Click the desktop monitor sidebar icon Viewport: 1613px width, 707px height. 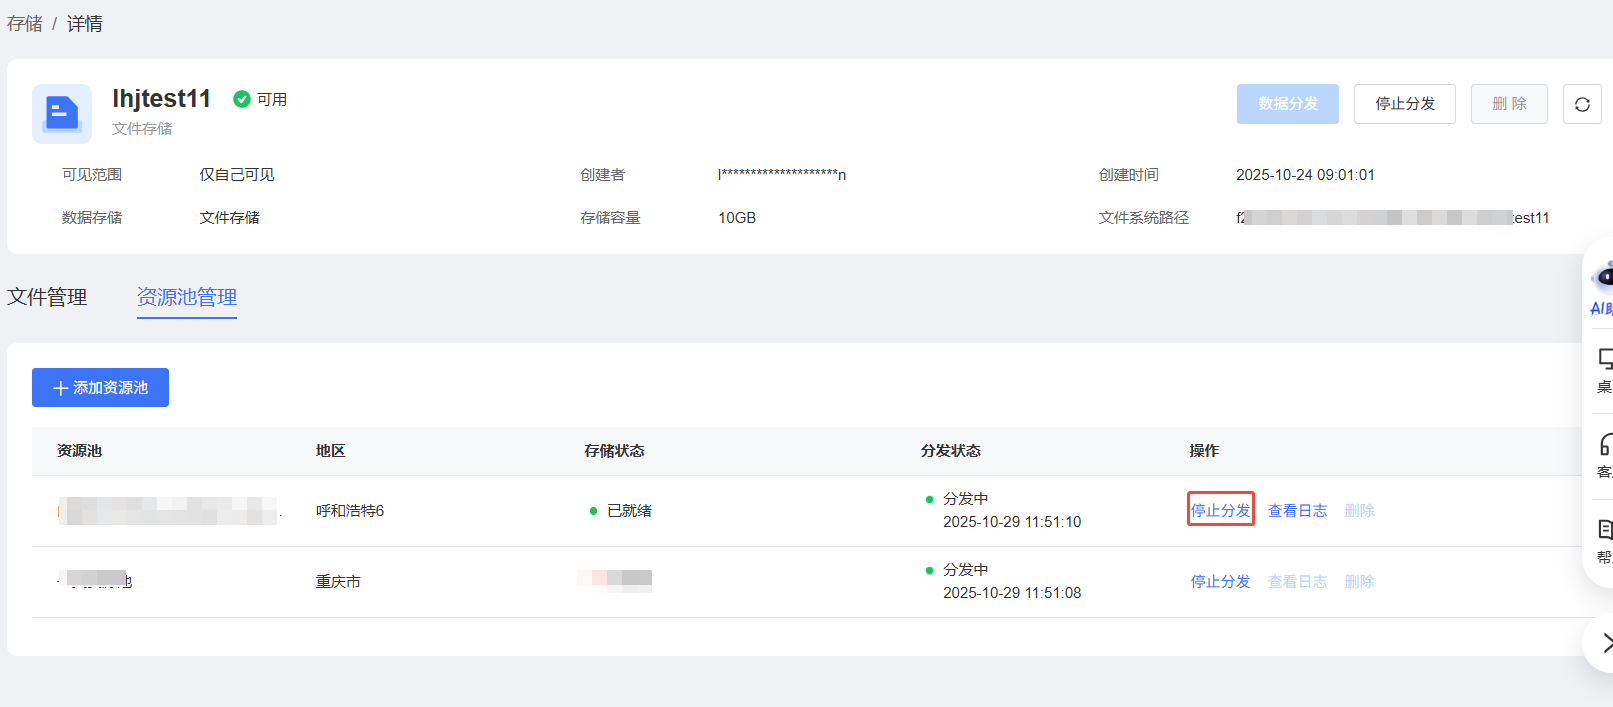[x=1604, y=360]
